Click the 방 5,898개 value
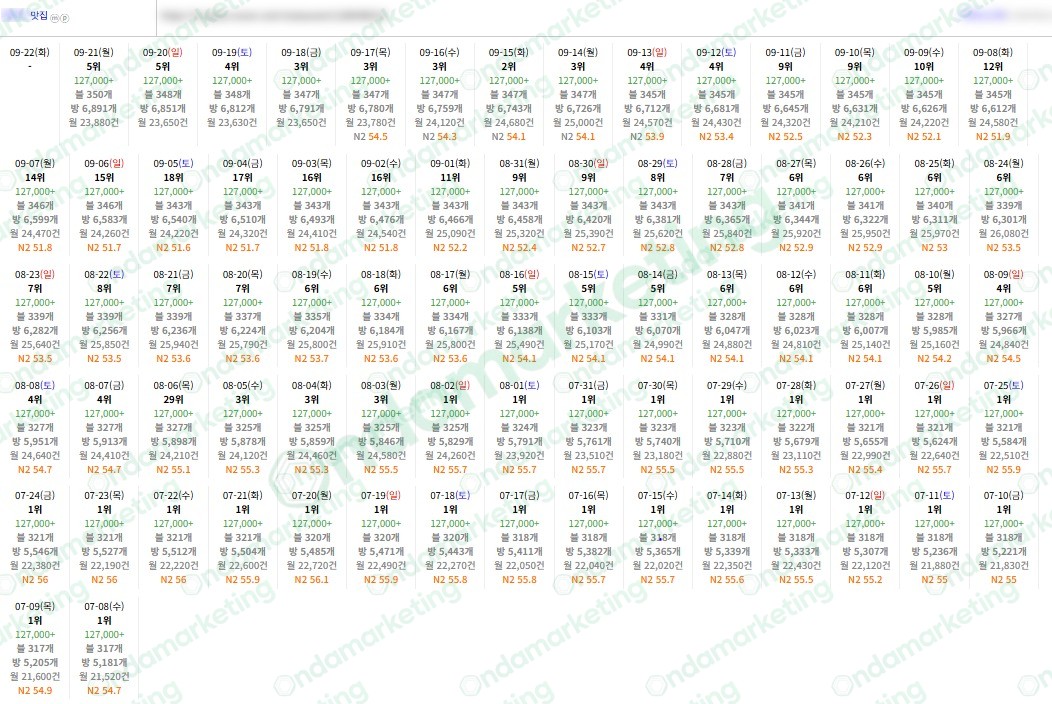Image resolution: width=1052 pixels, height=704 pixels. [x=173, y=442]
